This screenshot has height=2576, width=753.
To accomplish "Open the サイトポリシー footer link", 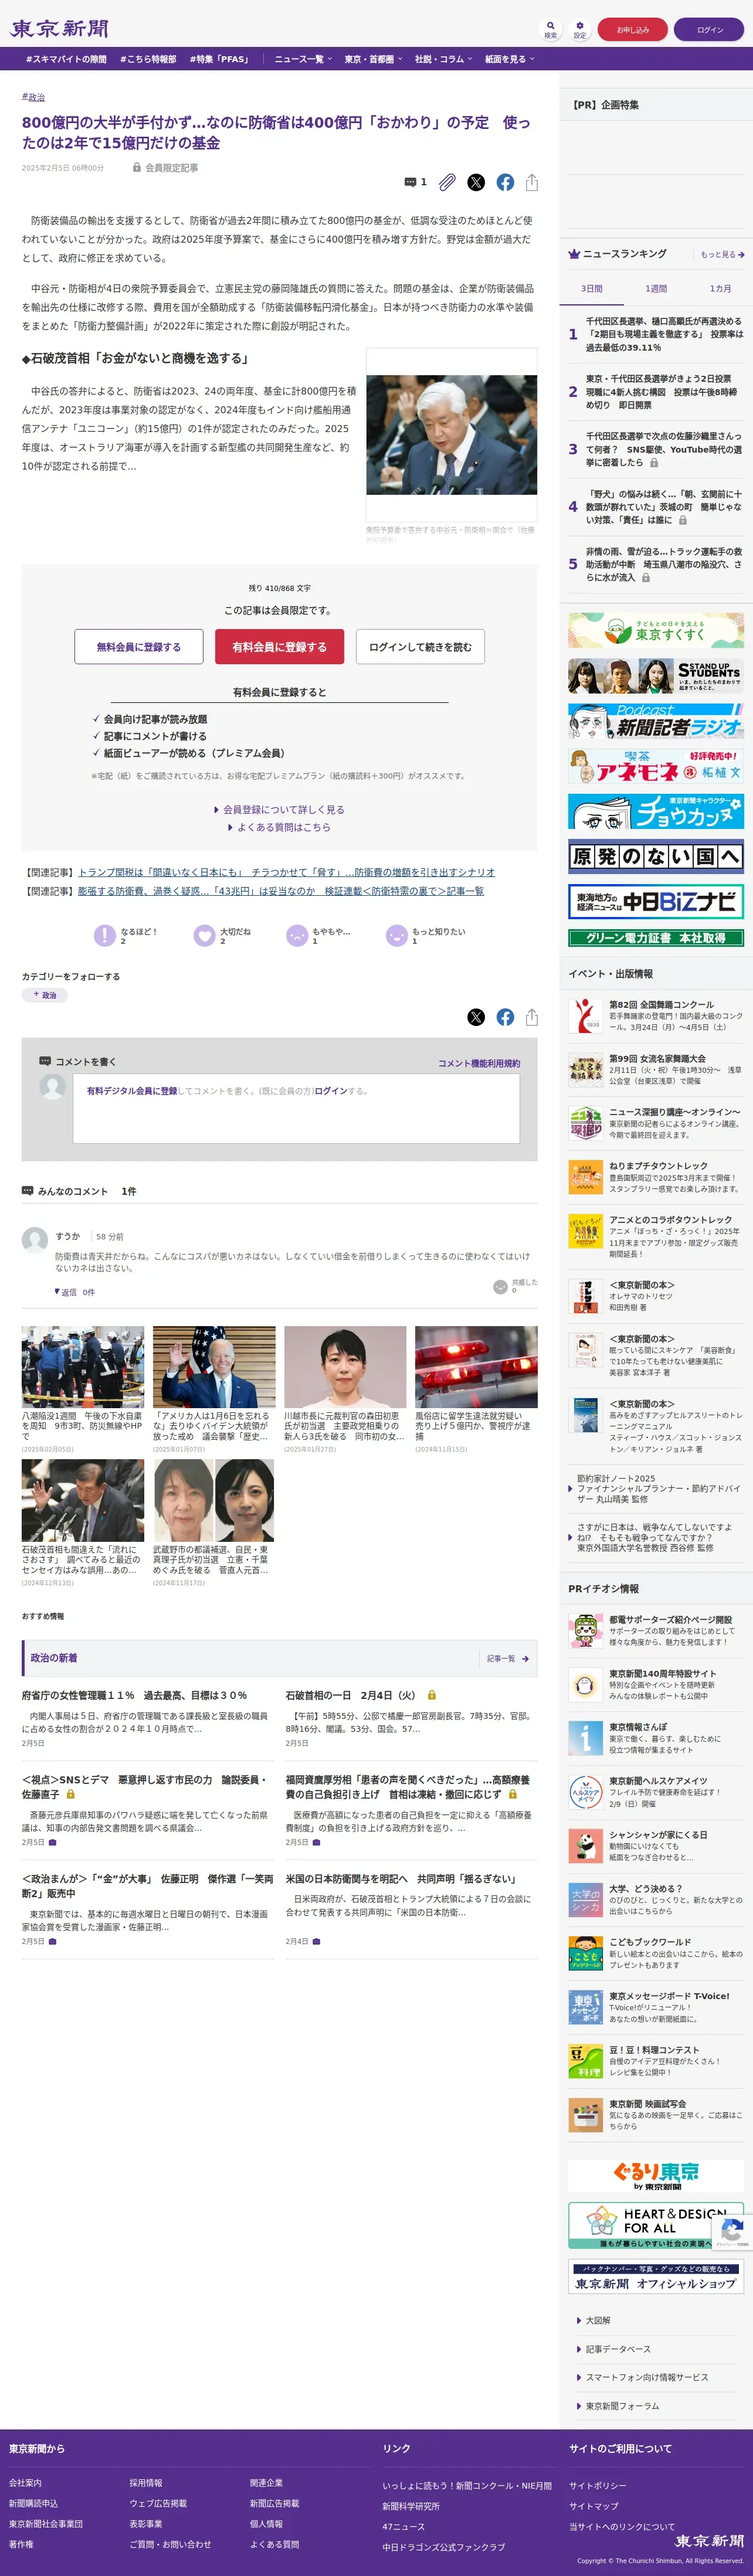I will click(598, 2485).
